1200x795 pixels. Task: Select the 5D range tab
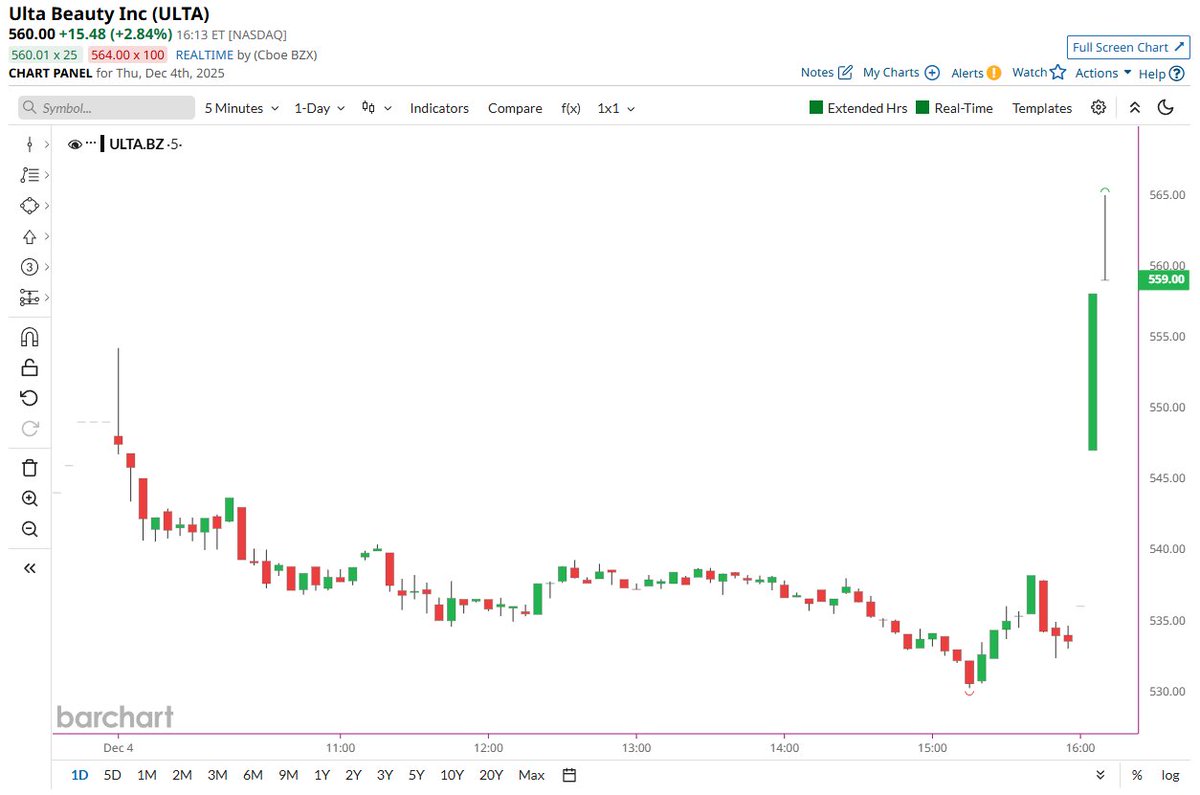113,775
